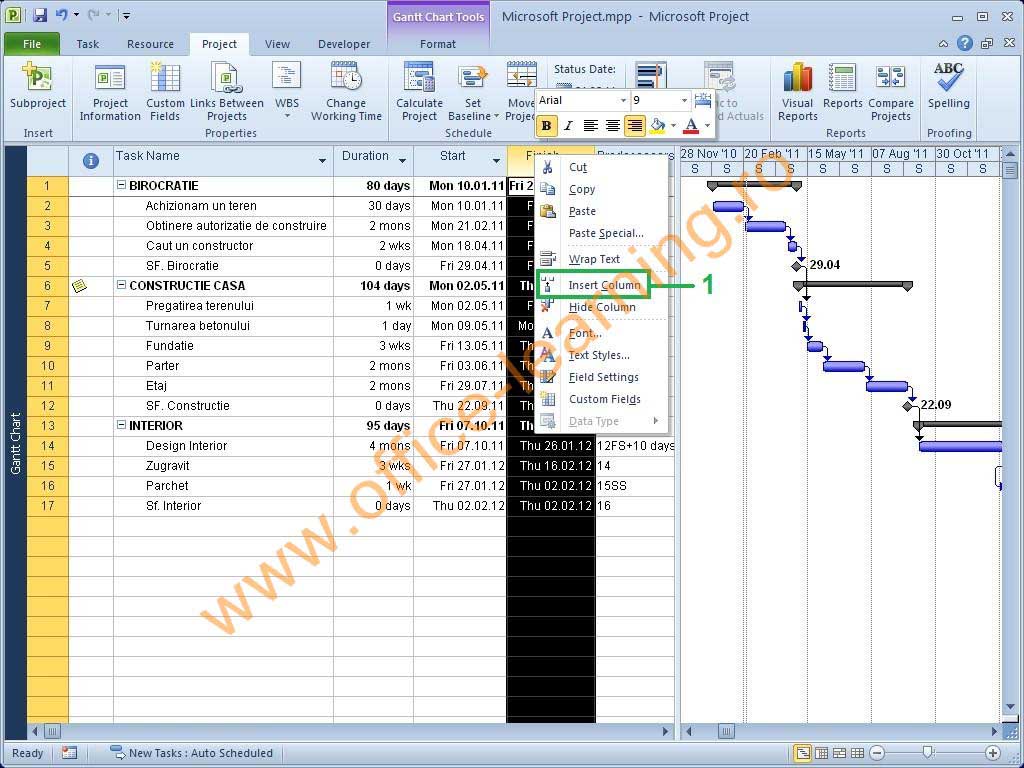Select Cut from context menu
This screenshot has width=1024, height=768.
point(601,167)
